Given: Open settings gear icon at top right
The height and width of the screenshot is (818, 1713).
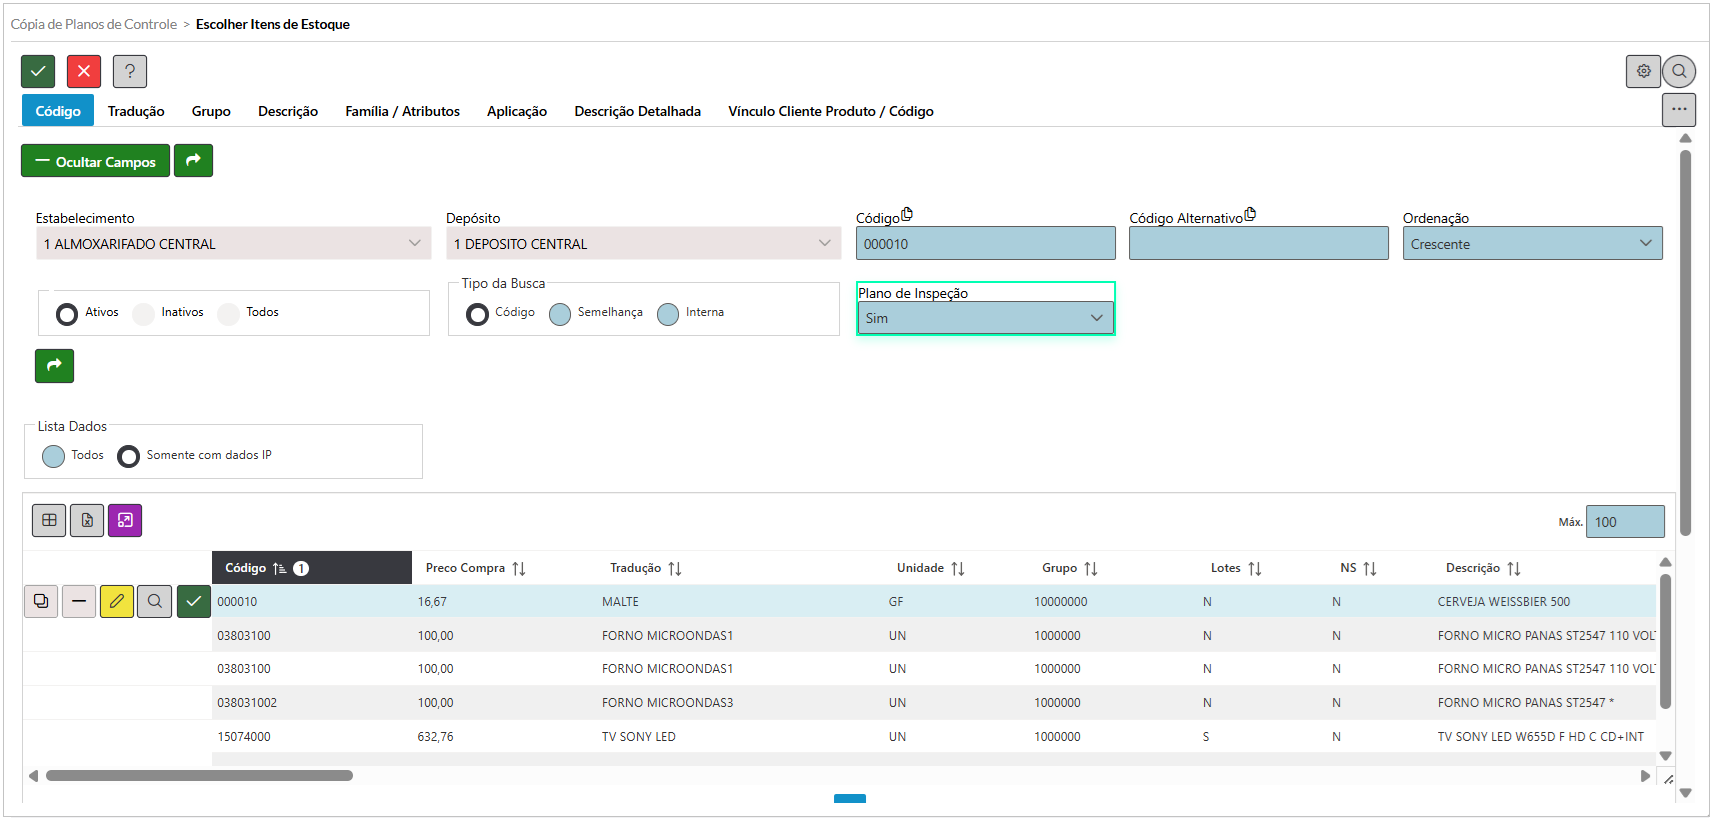Looking at the screenshot, I should click(x=1643, y=71).
